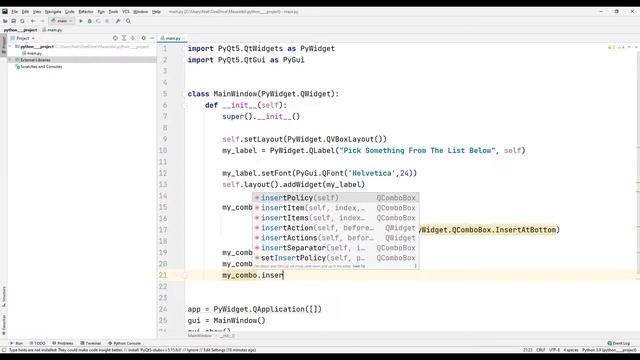Open the Project side tool window strip
640x360 pixels.
click(4, 44)
